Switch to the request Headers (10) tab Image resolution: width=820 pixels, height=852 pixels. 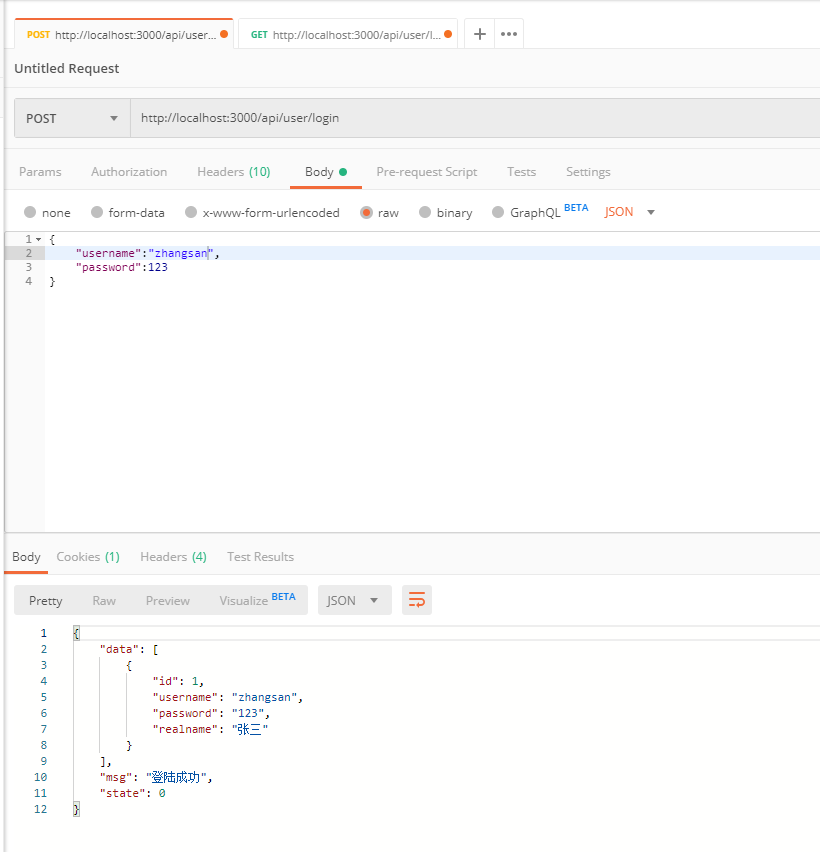(233, 172)
